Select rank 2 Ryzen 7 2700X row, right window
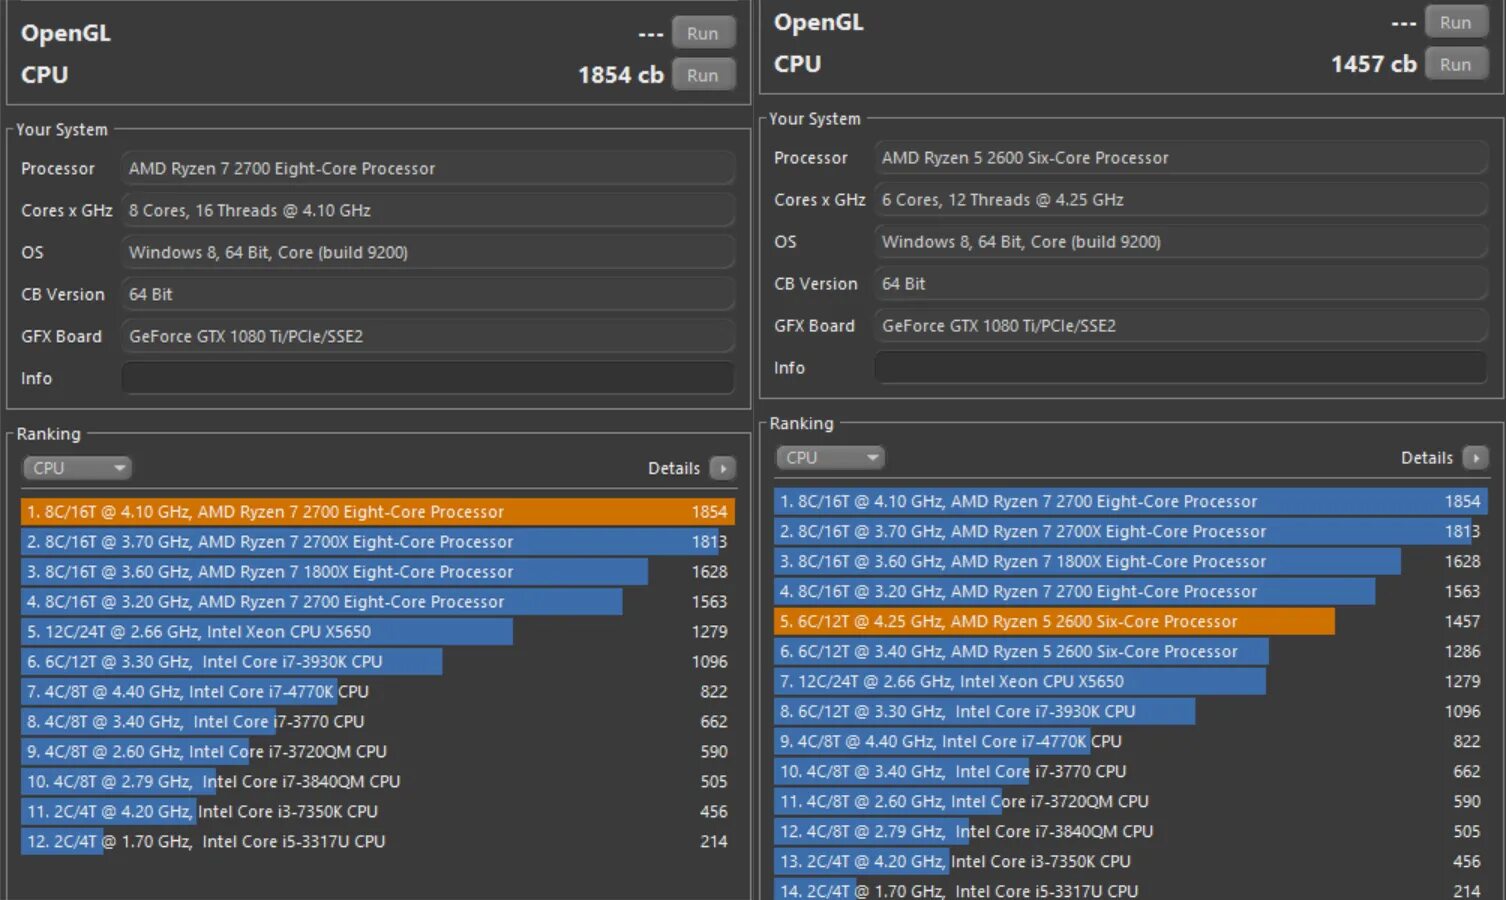 (1131, 531)
